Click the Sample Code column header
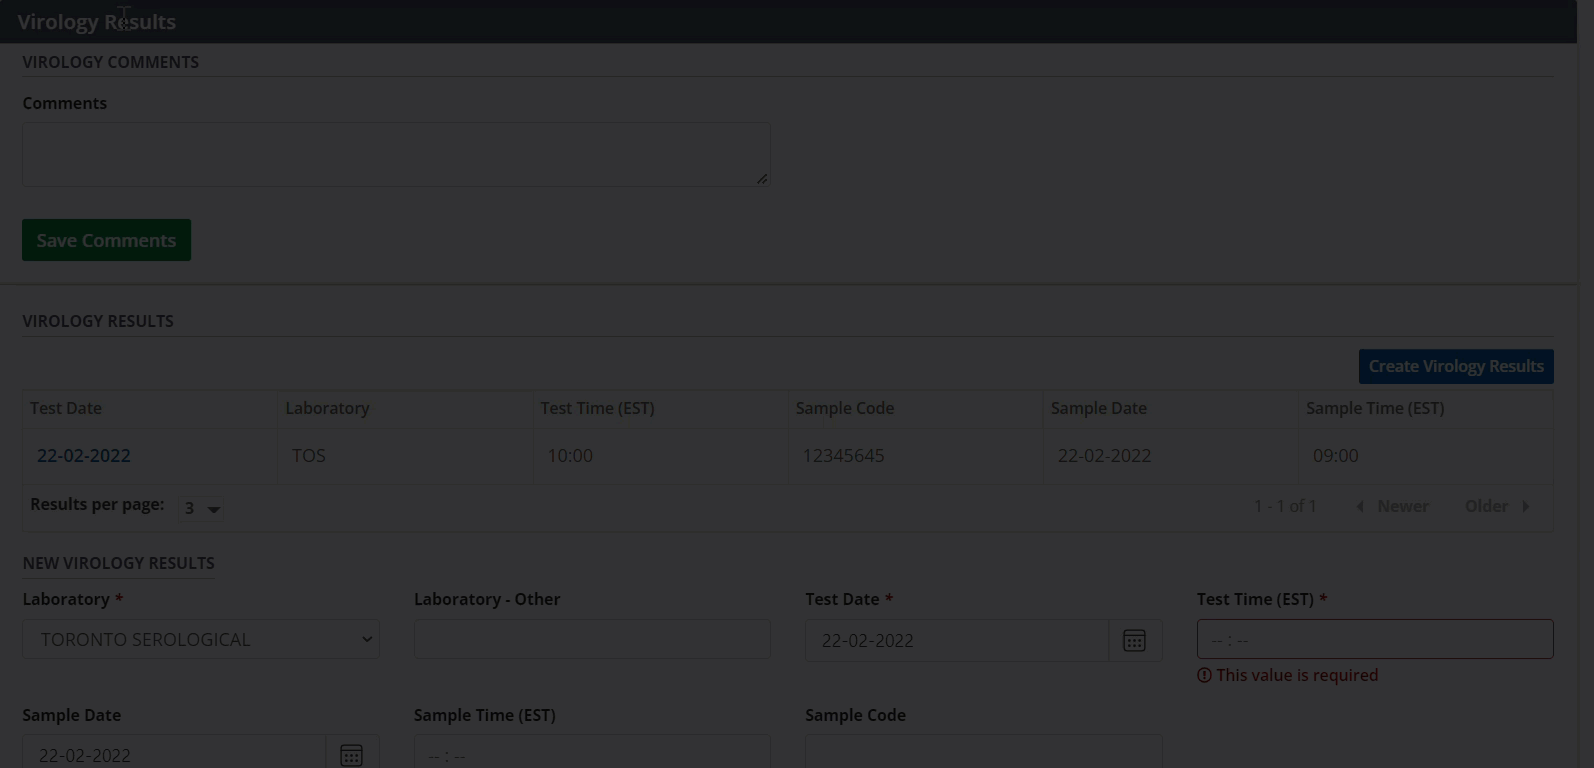 pos(845,408)
